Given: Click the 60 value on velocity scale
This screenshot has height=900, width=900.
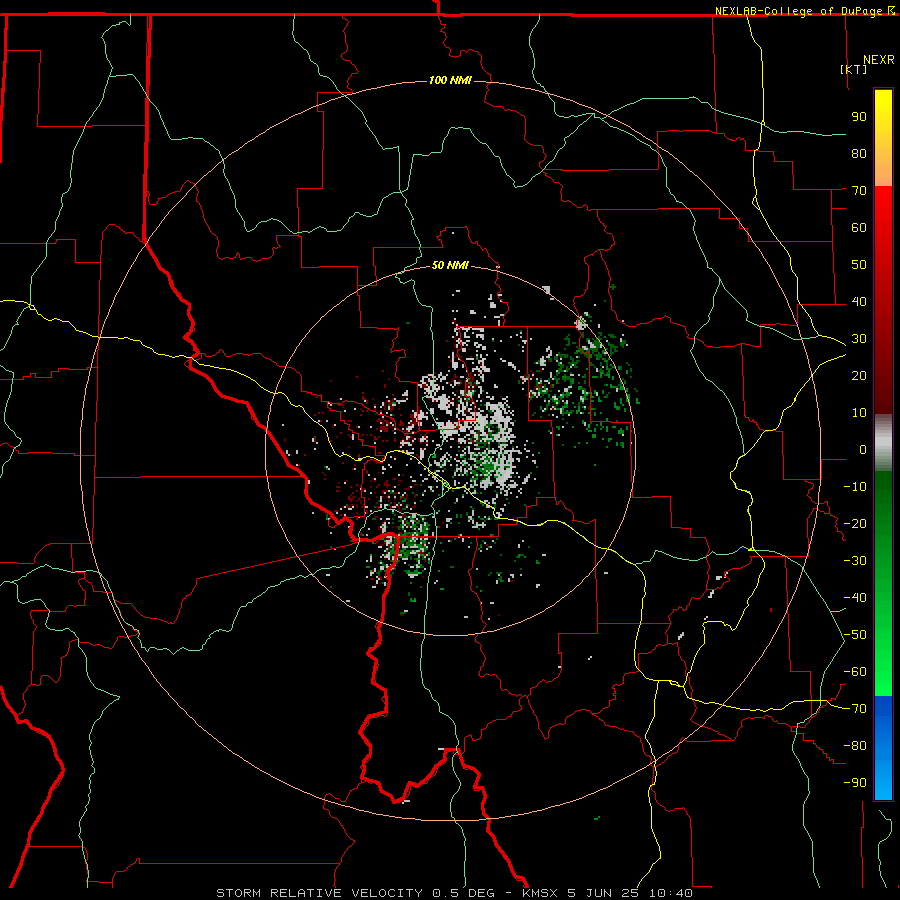Looking at the screenshot, I should 859,228.
